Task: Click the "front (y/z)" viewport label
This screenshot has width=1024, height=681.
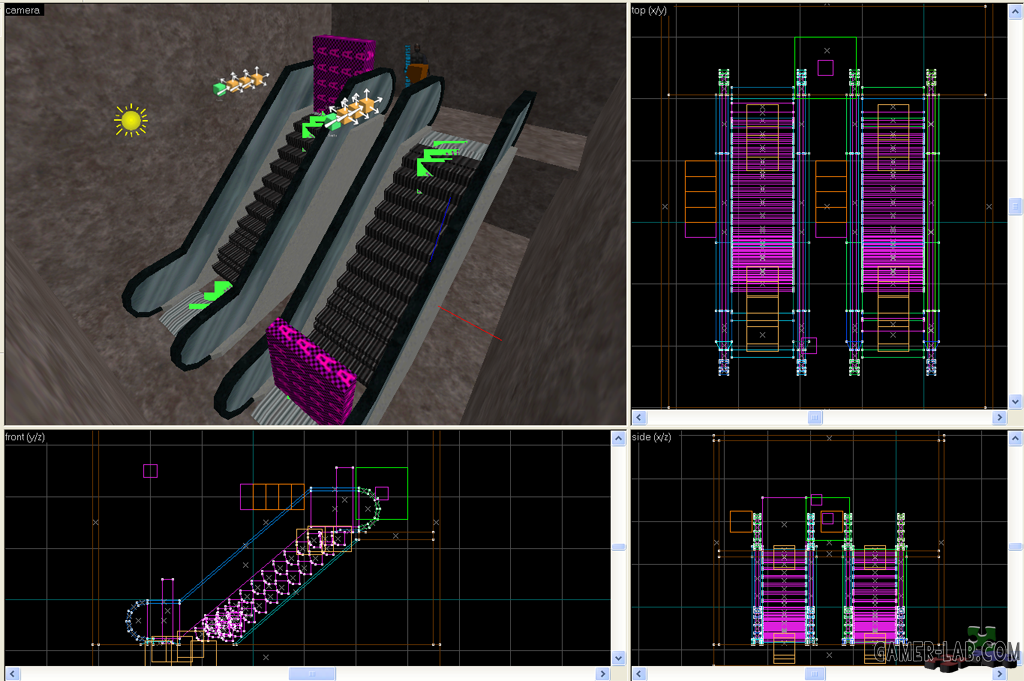Action: click(x=25, y=437)
